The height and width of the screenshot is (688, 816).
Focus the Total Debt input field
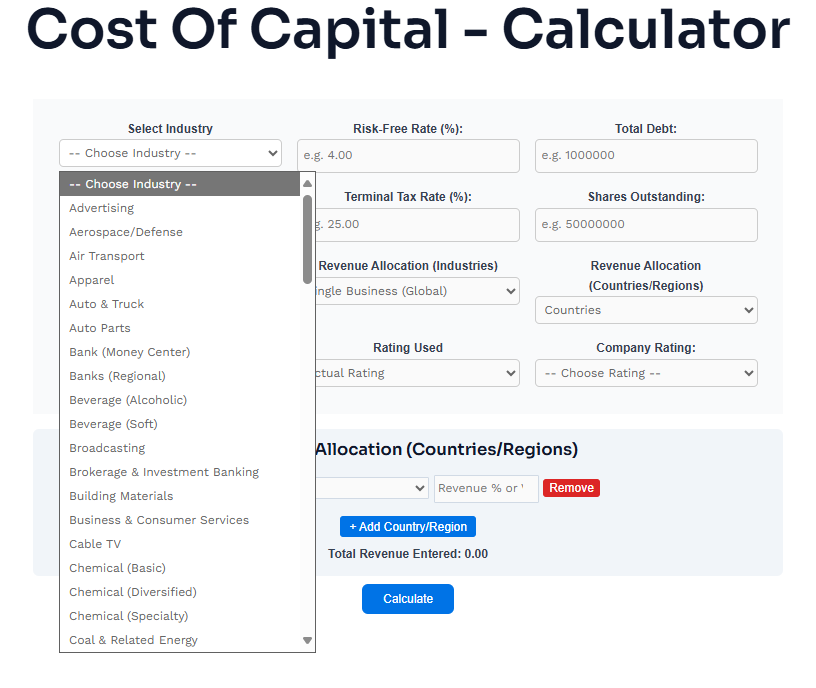(646, 156)
